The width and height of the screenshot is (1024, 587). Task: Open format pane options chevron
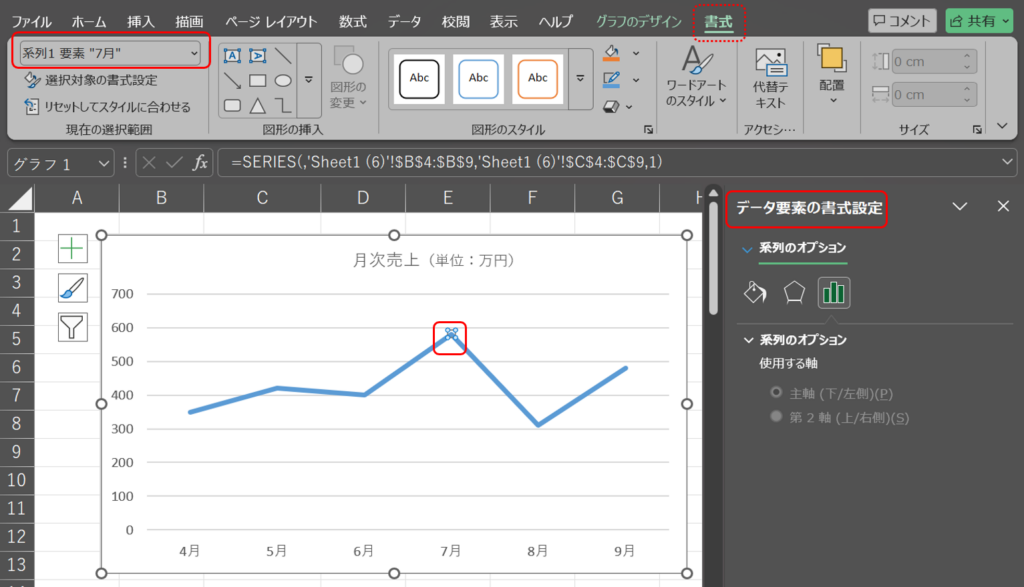point(959,207)
